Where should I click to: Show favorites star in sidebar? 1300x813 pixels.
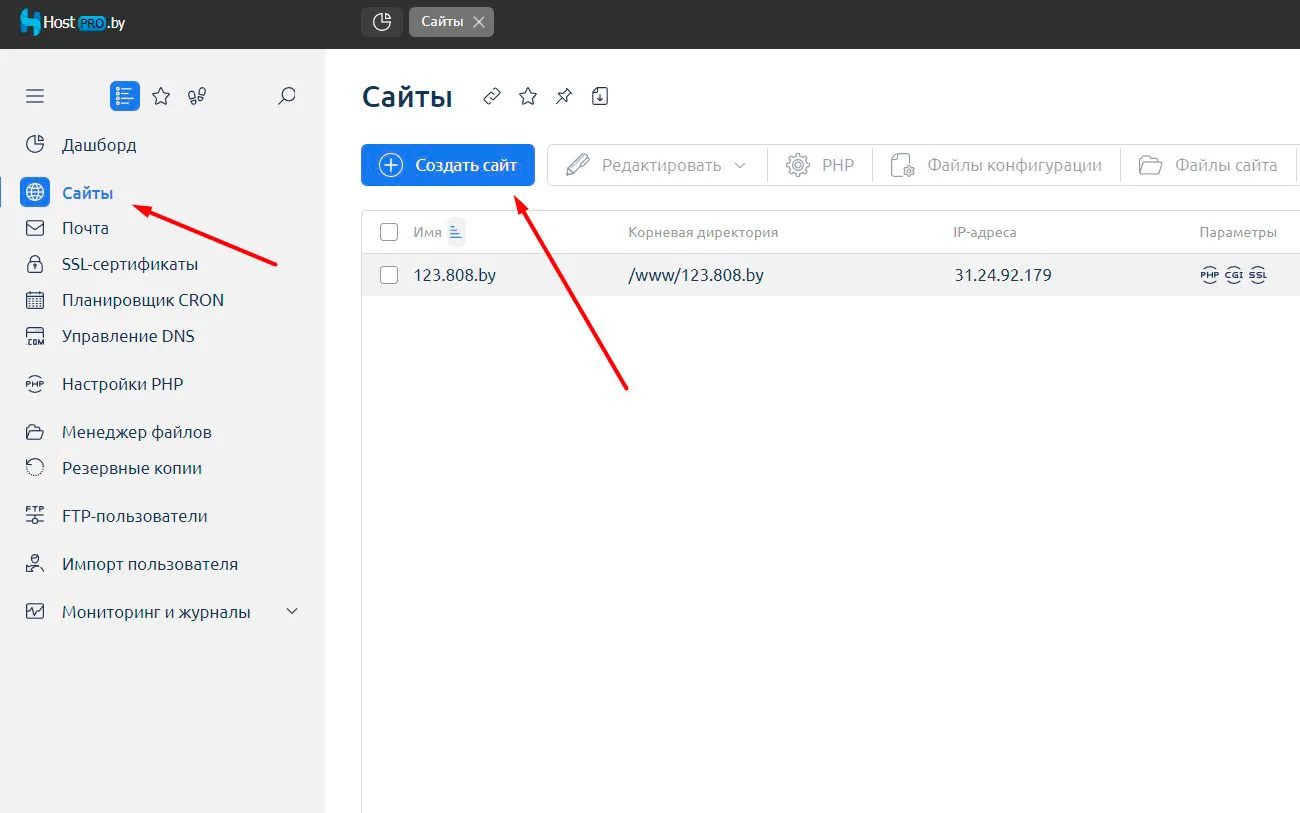[161, 96]
